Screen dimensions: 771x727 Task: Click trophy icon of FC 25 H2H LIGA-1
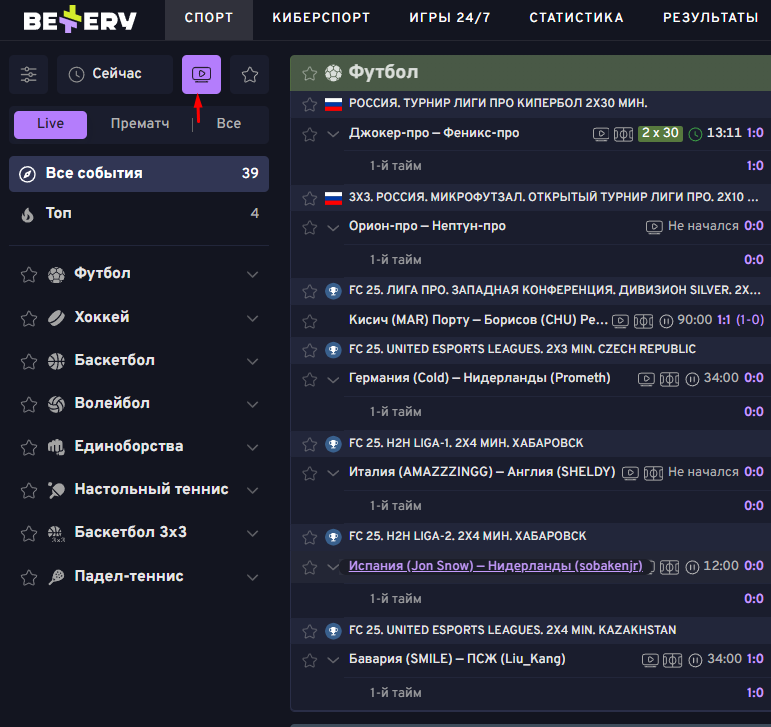coord(333,444)
